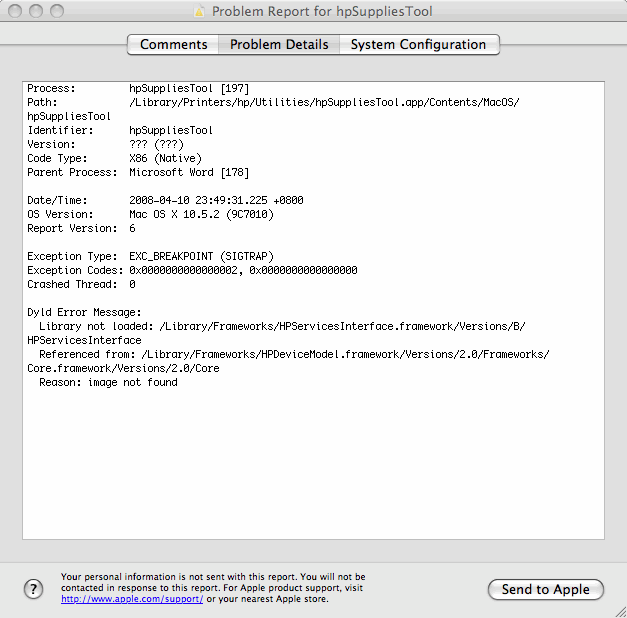Screen dimensions: 627x618
Task: Click the 'Crashed Thread: 0' line
Action: [81, 284]
